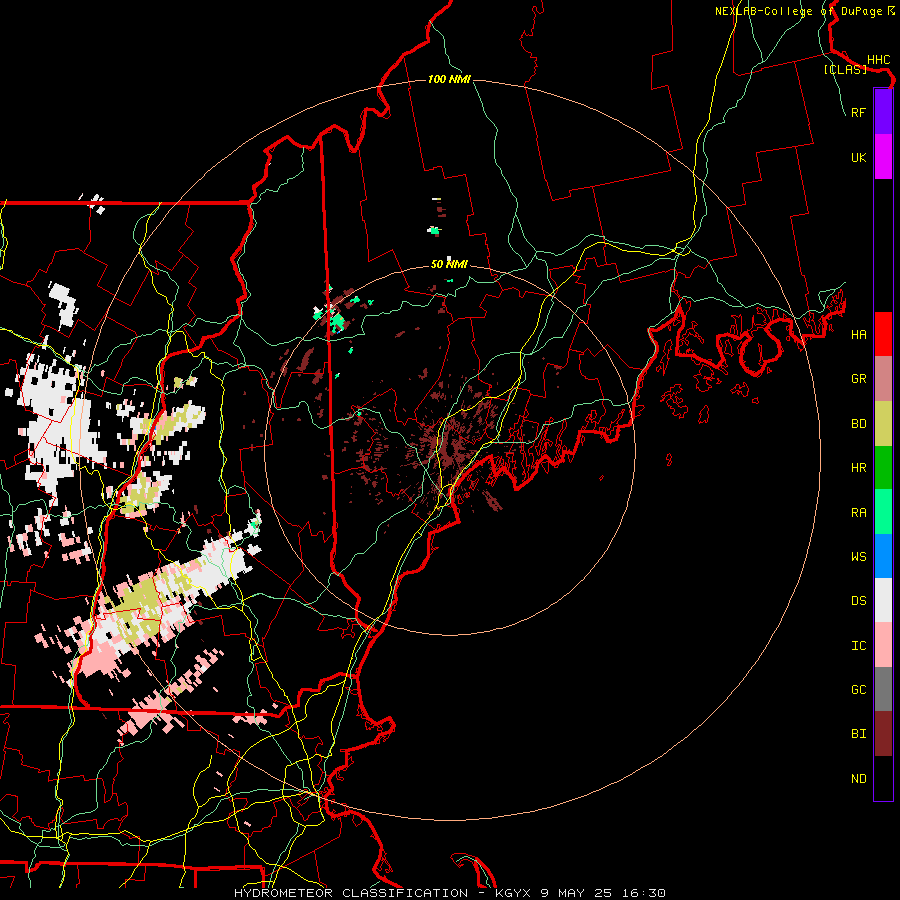Click the GR legend label
Viewport: 900px width, 900px height.
[859, 379]
